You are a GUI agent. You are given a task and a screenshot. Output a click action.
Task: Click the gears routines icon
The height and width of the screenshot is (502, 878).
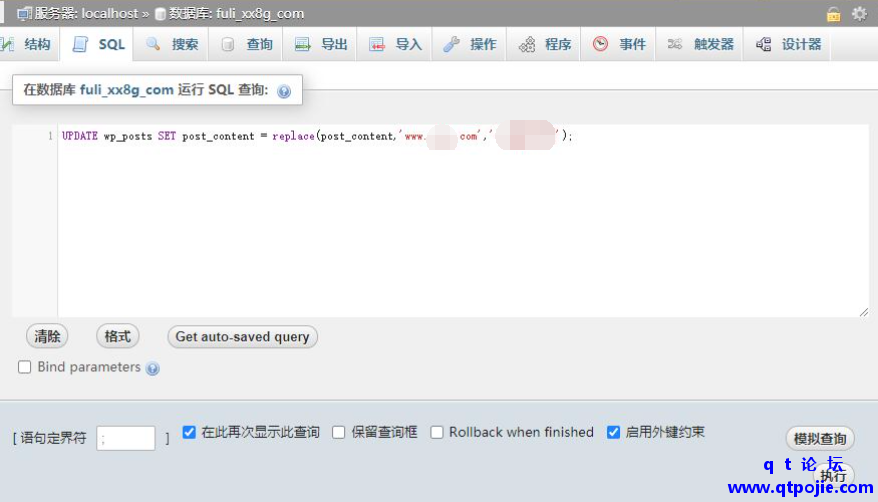(526, 45)
